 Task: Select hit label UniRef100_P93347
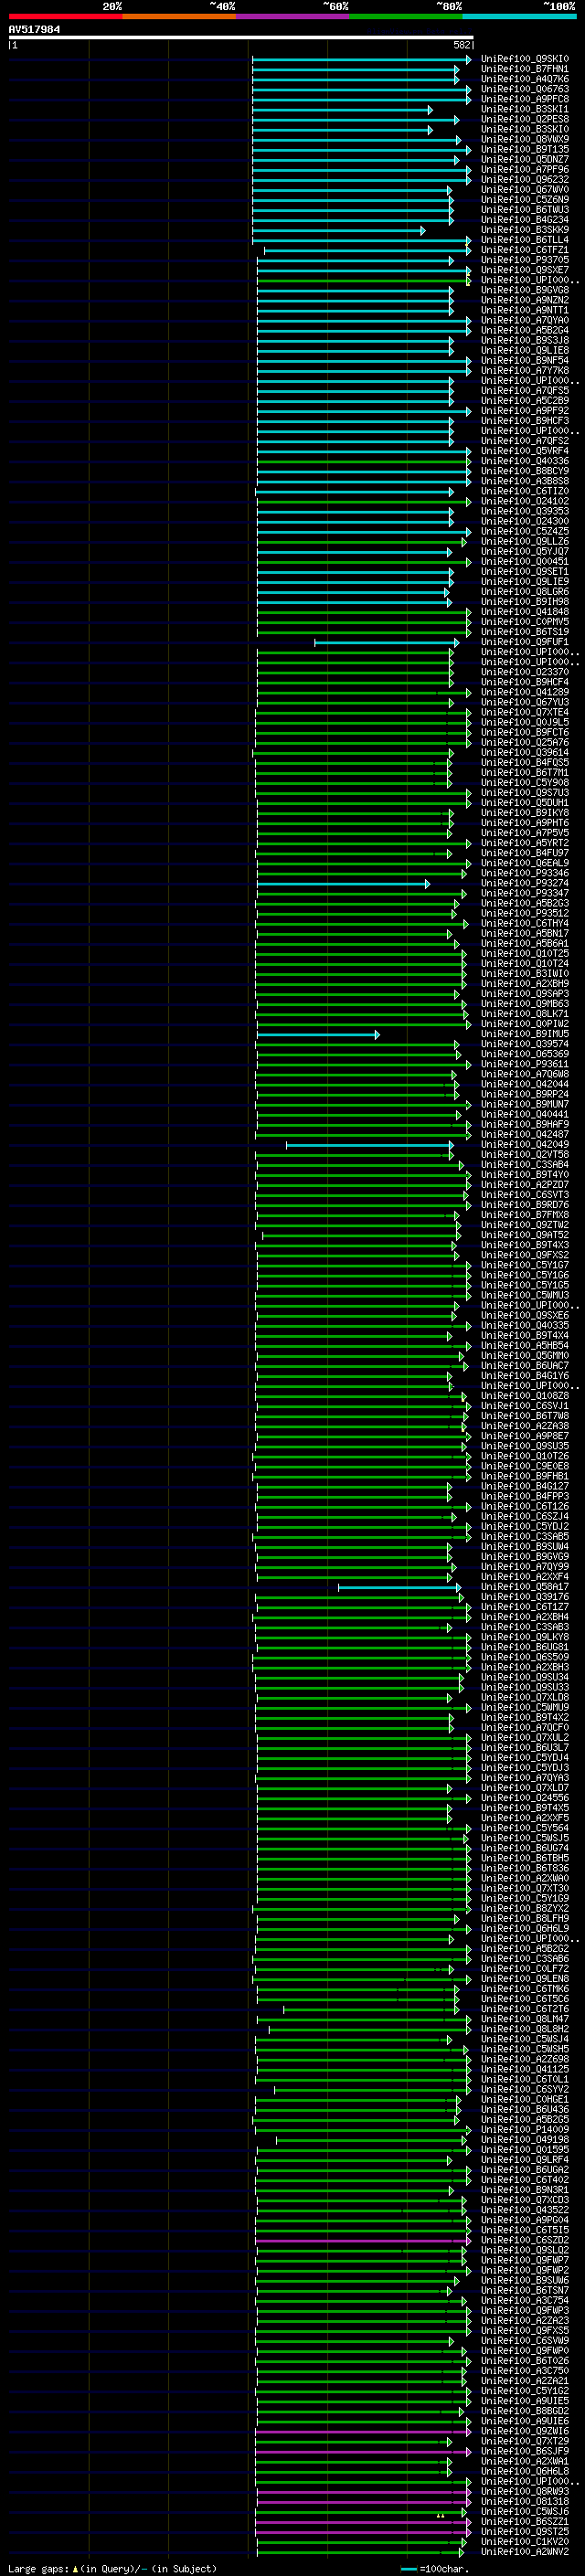(525, 893)
